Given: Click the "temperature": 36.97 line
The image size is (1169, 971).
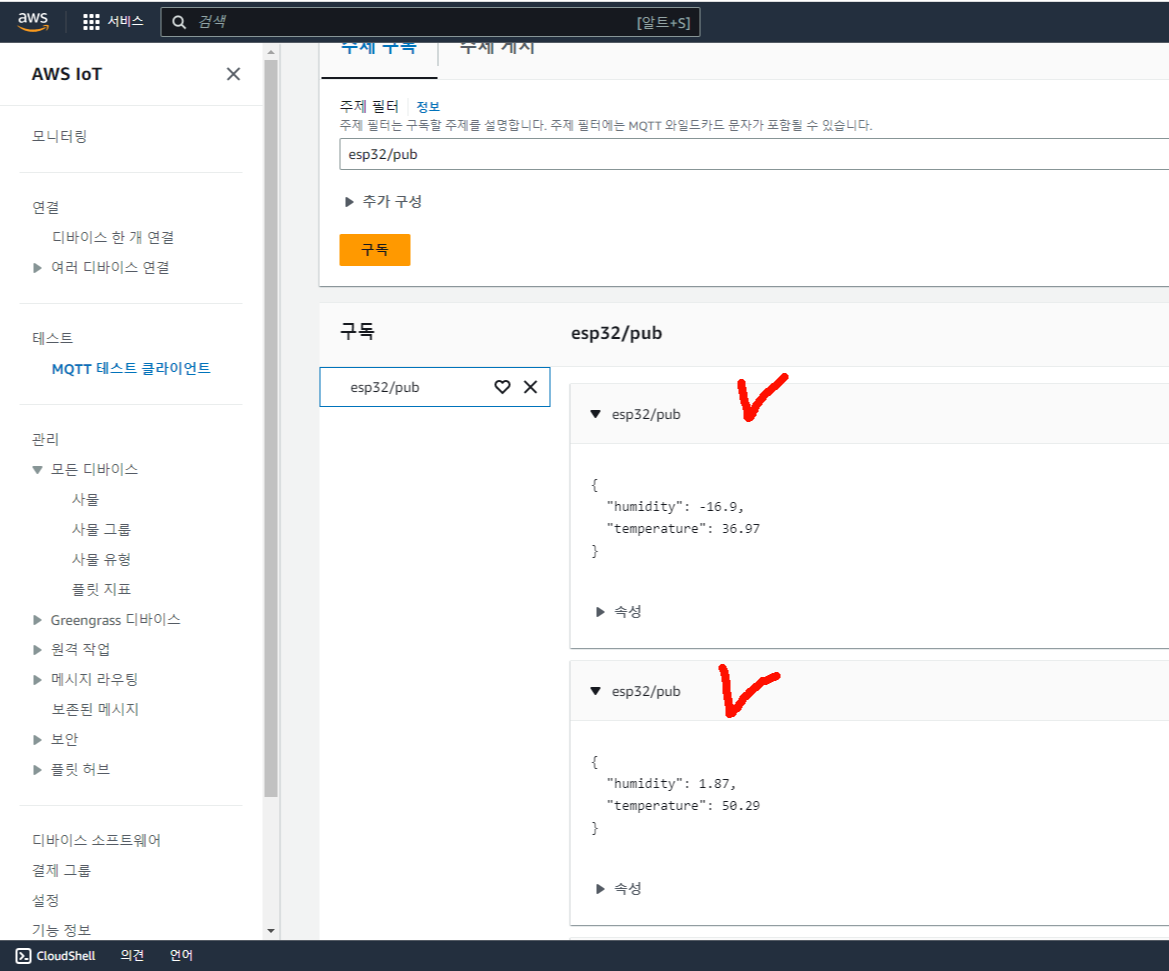Looking at the screenshot, I should (683, 529).
